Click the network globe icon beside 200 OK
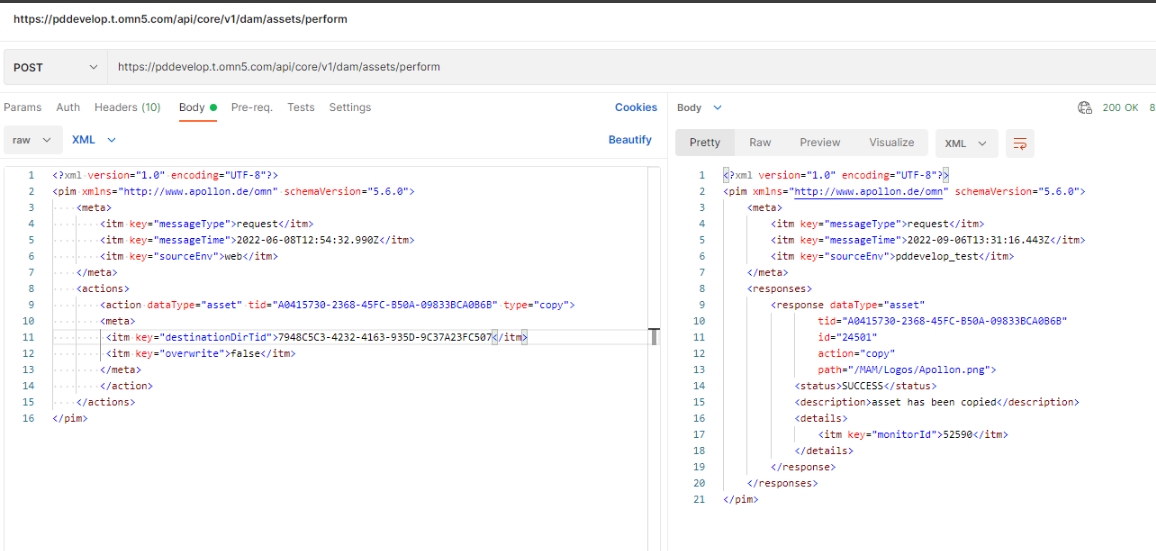Viewport: 1156px width, 551px height. (x=1084, y=108)
